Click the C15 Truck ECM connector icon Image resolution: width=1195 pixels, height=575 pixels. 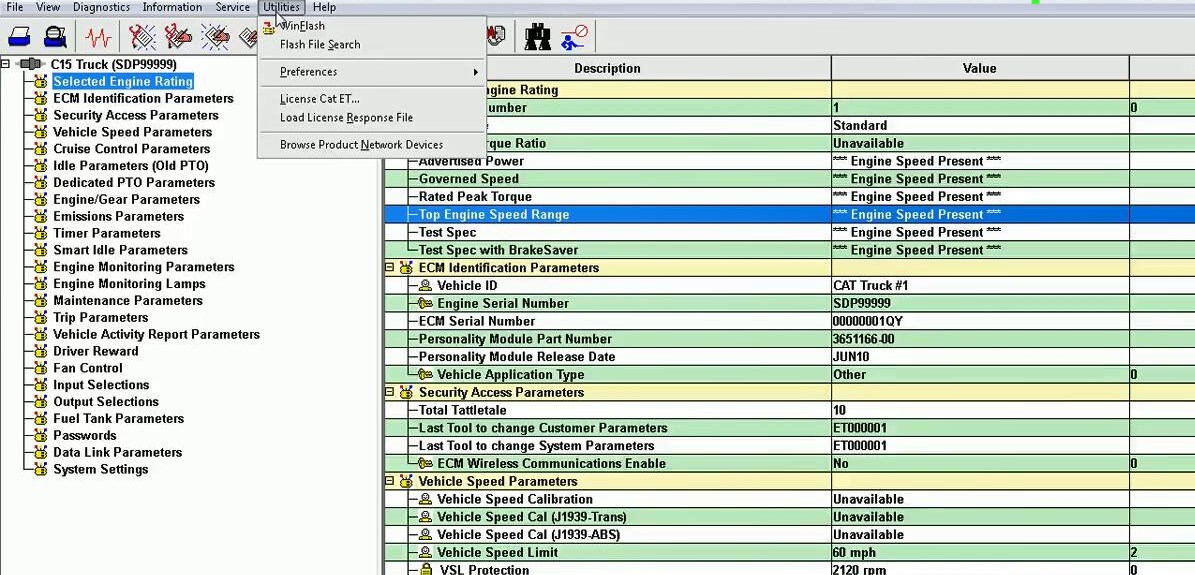pos(31,65)
